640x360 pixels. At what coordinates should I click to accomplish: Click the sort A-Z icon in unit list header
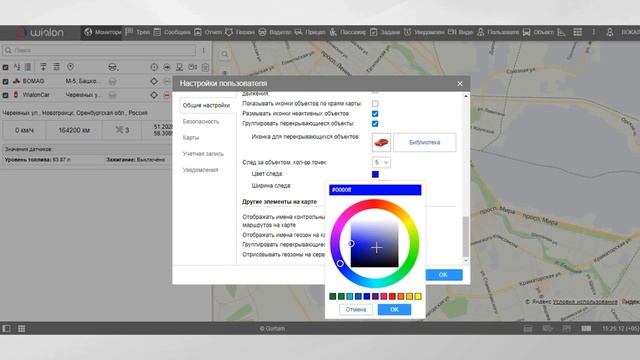pos(17,67)
